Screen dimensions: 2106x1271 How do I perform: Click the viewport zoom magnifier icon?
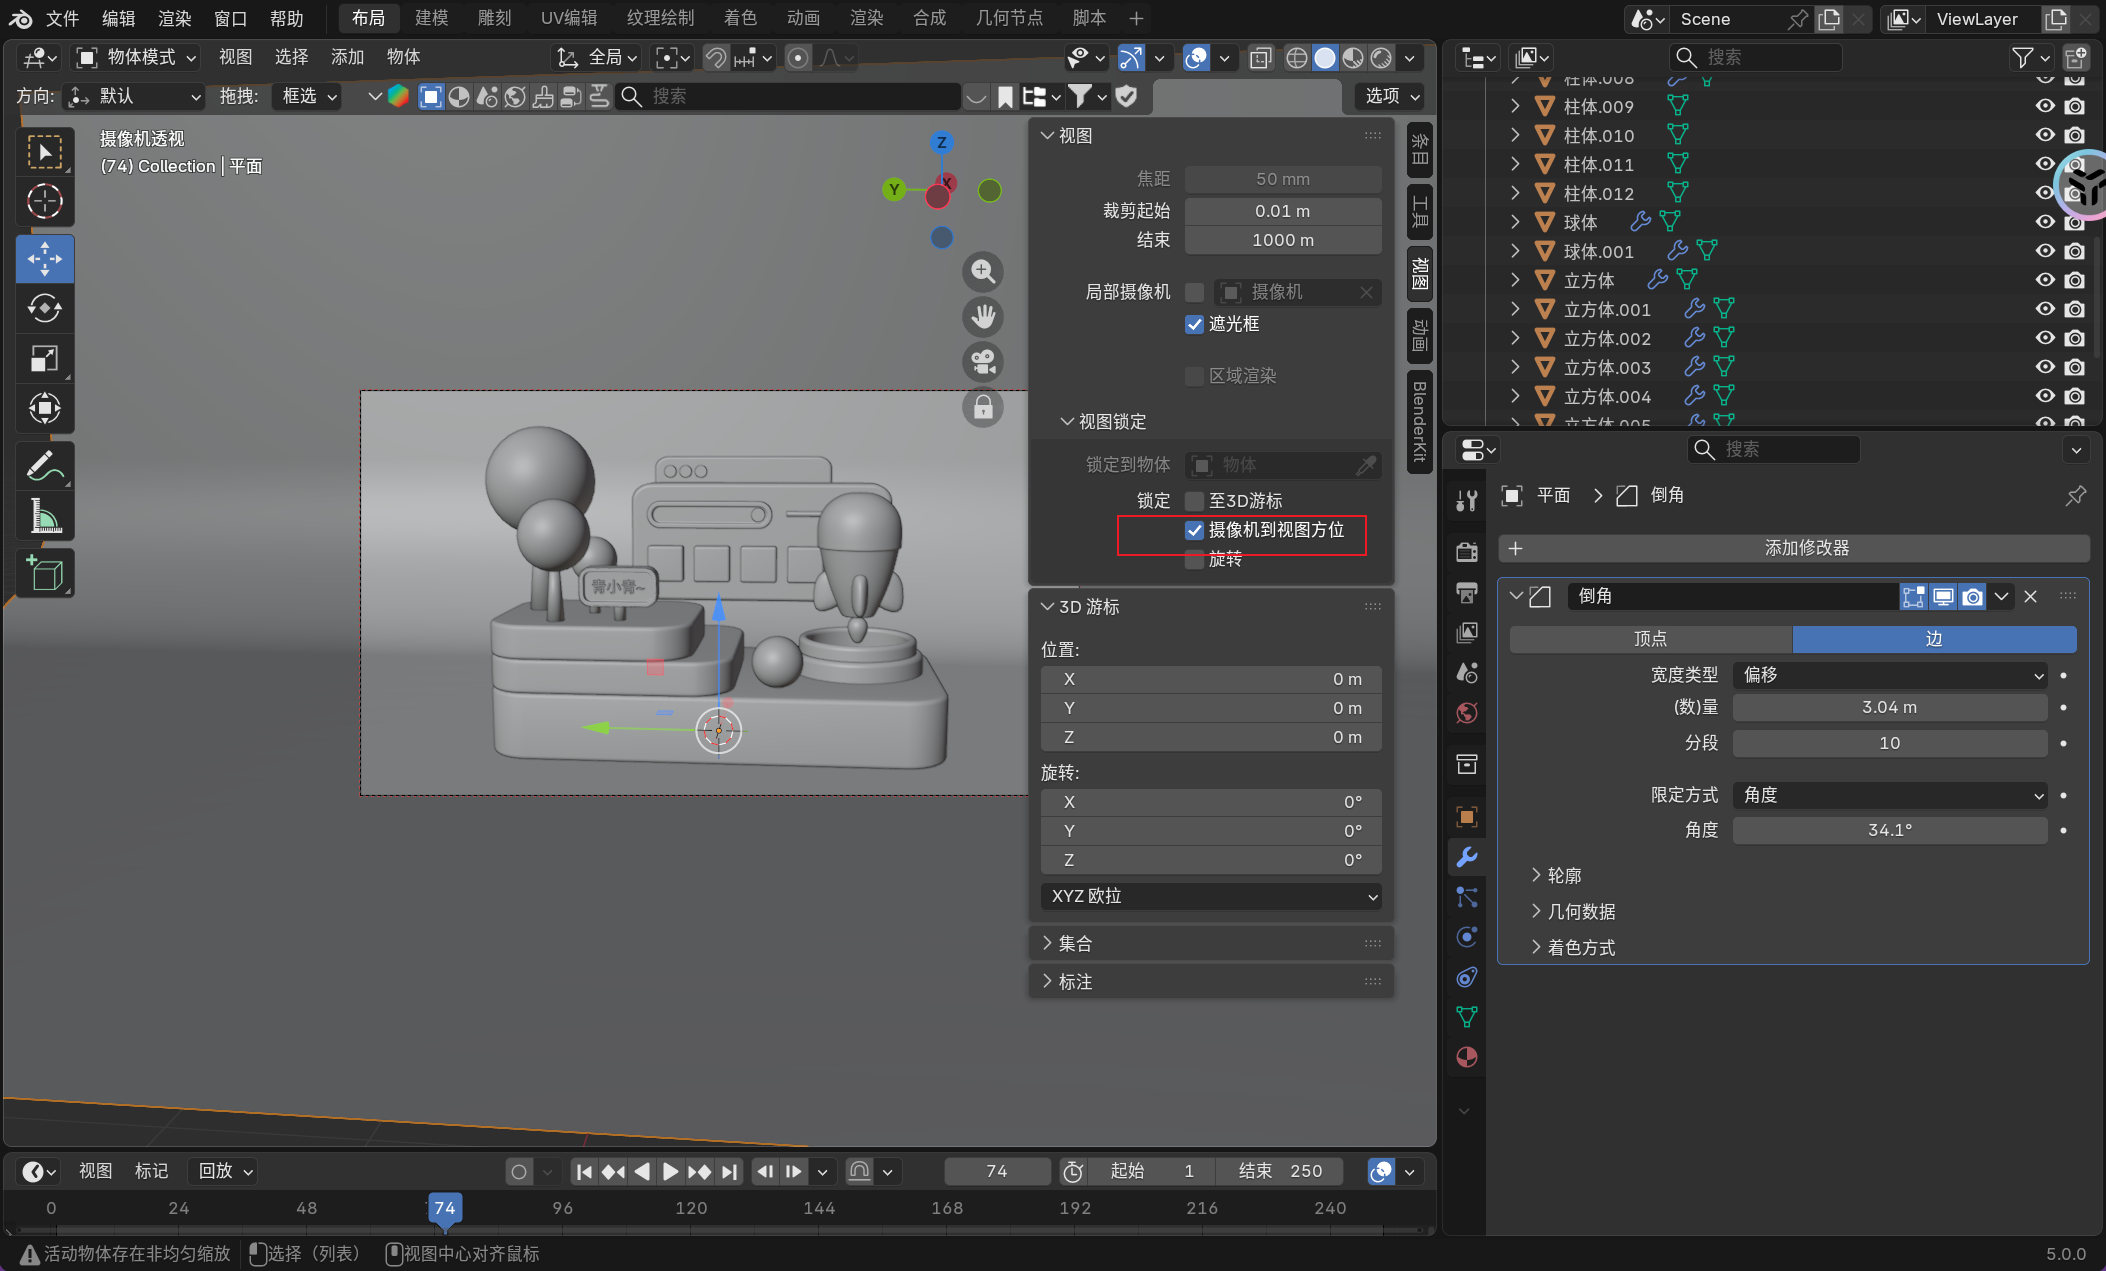tap(983, 271)
